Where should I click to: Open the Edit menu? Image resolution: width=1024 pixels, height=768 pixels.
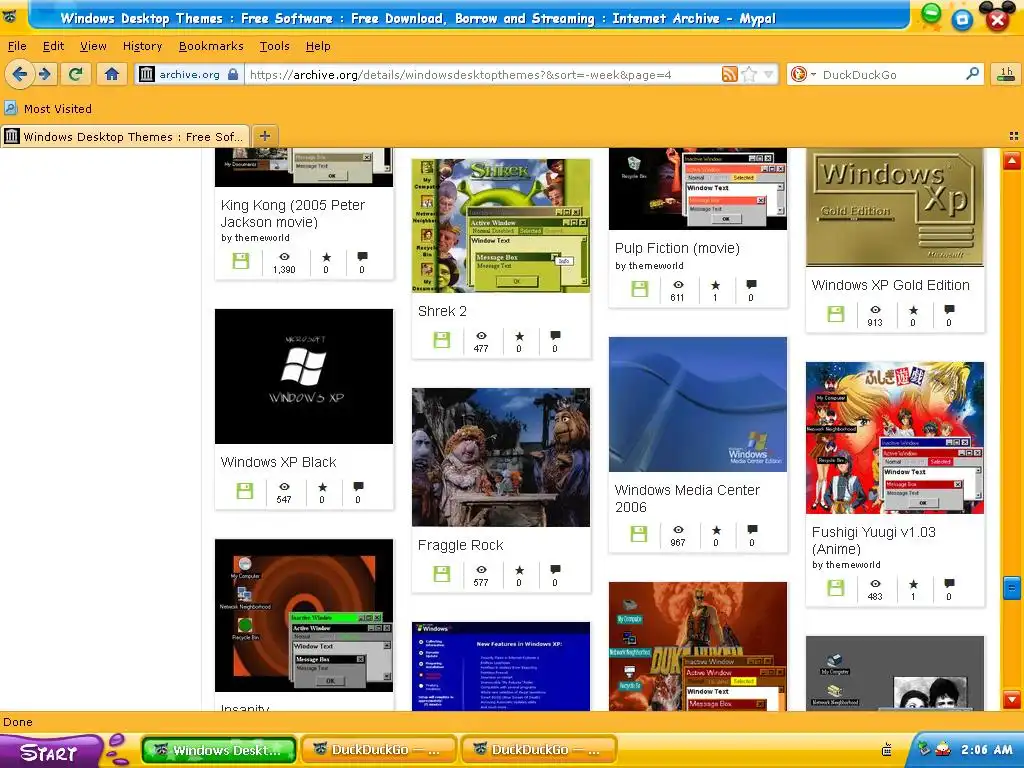click(54, 46)
